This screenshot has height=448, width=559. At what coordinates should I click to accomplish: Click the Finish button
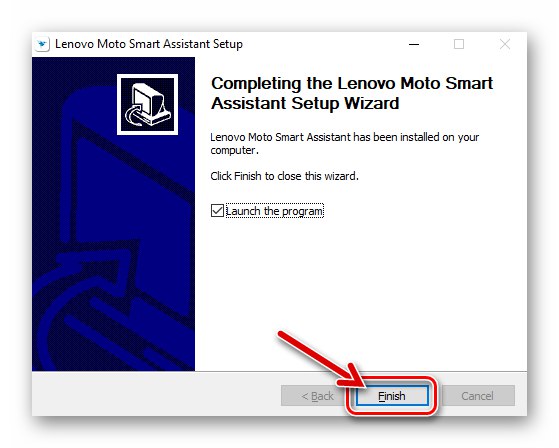(392, 396)
